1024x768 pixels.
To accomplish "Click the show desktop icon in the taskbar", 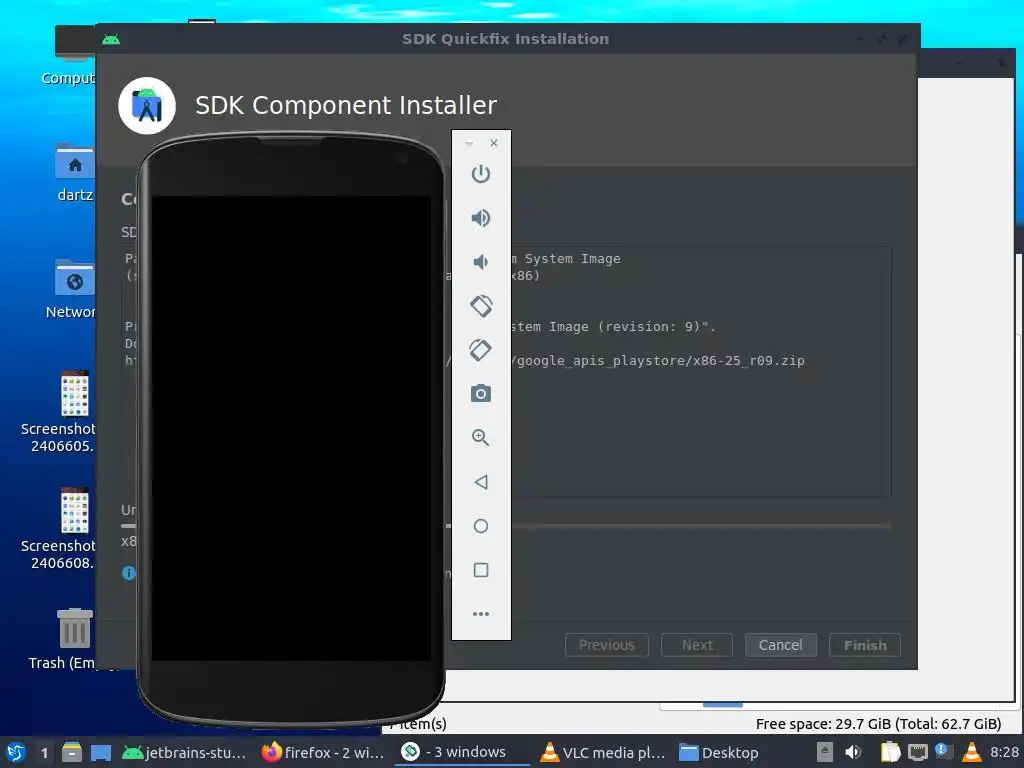I will click(x=101, y=752).
